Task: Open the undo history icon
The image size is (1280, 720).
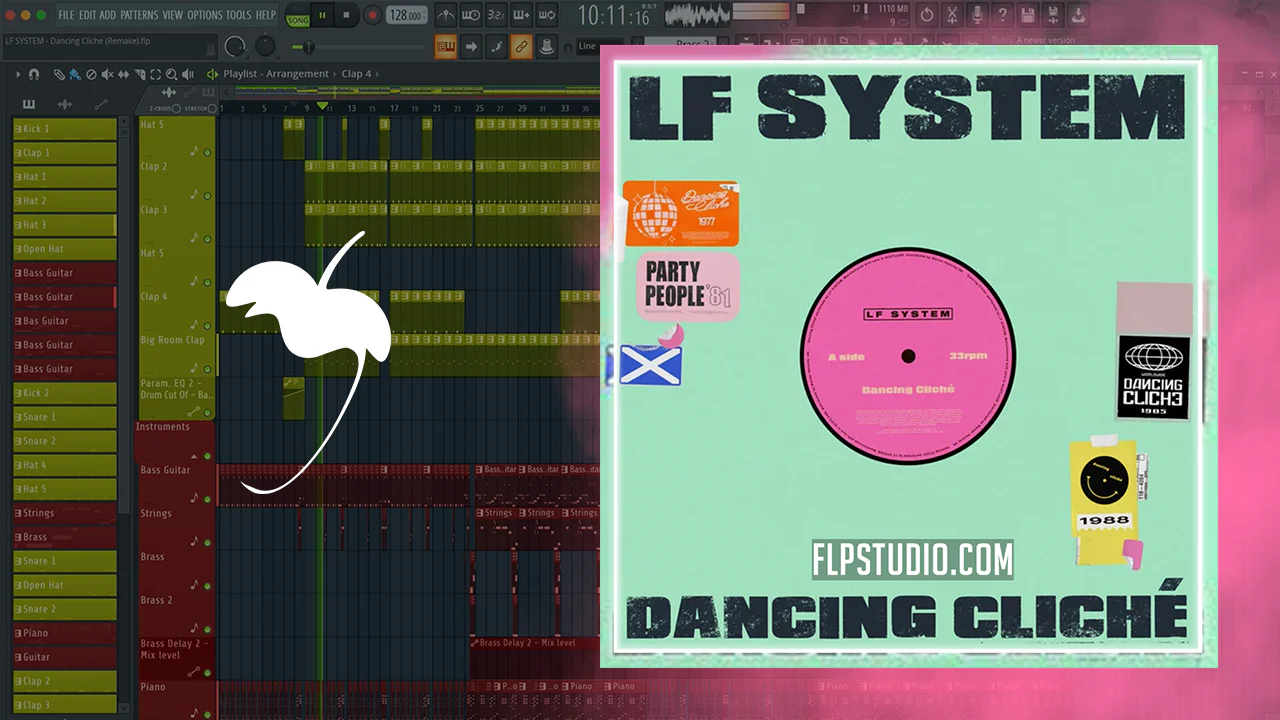Action: point(927,15)
